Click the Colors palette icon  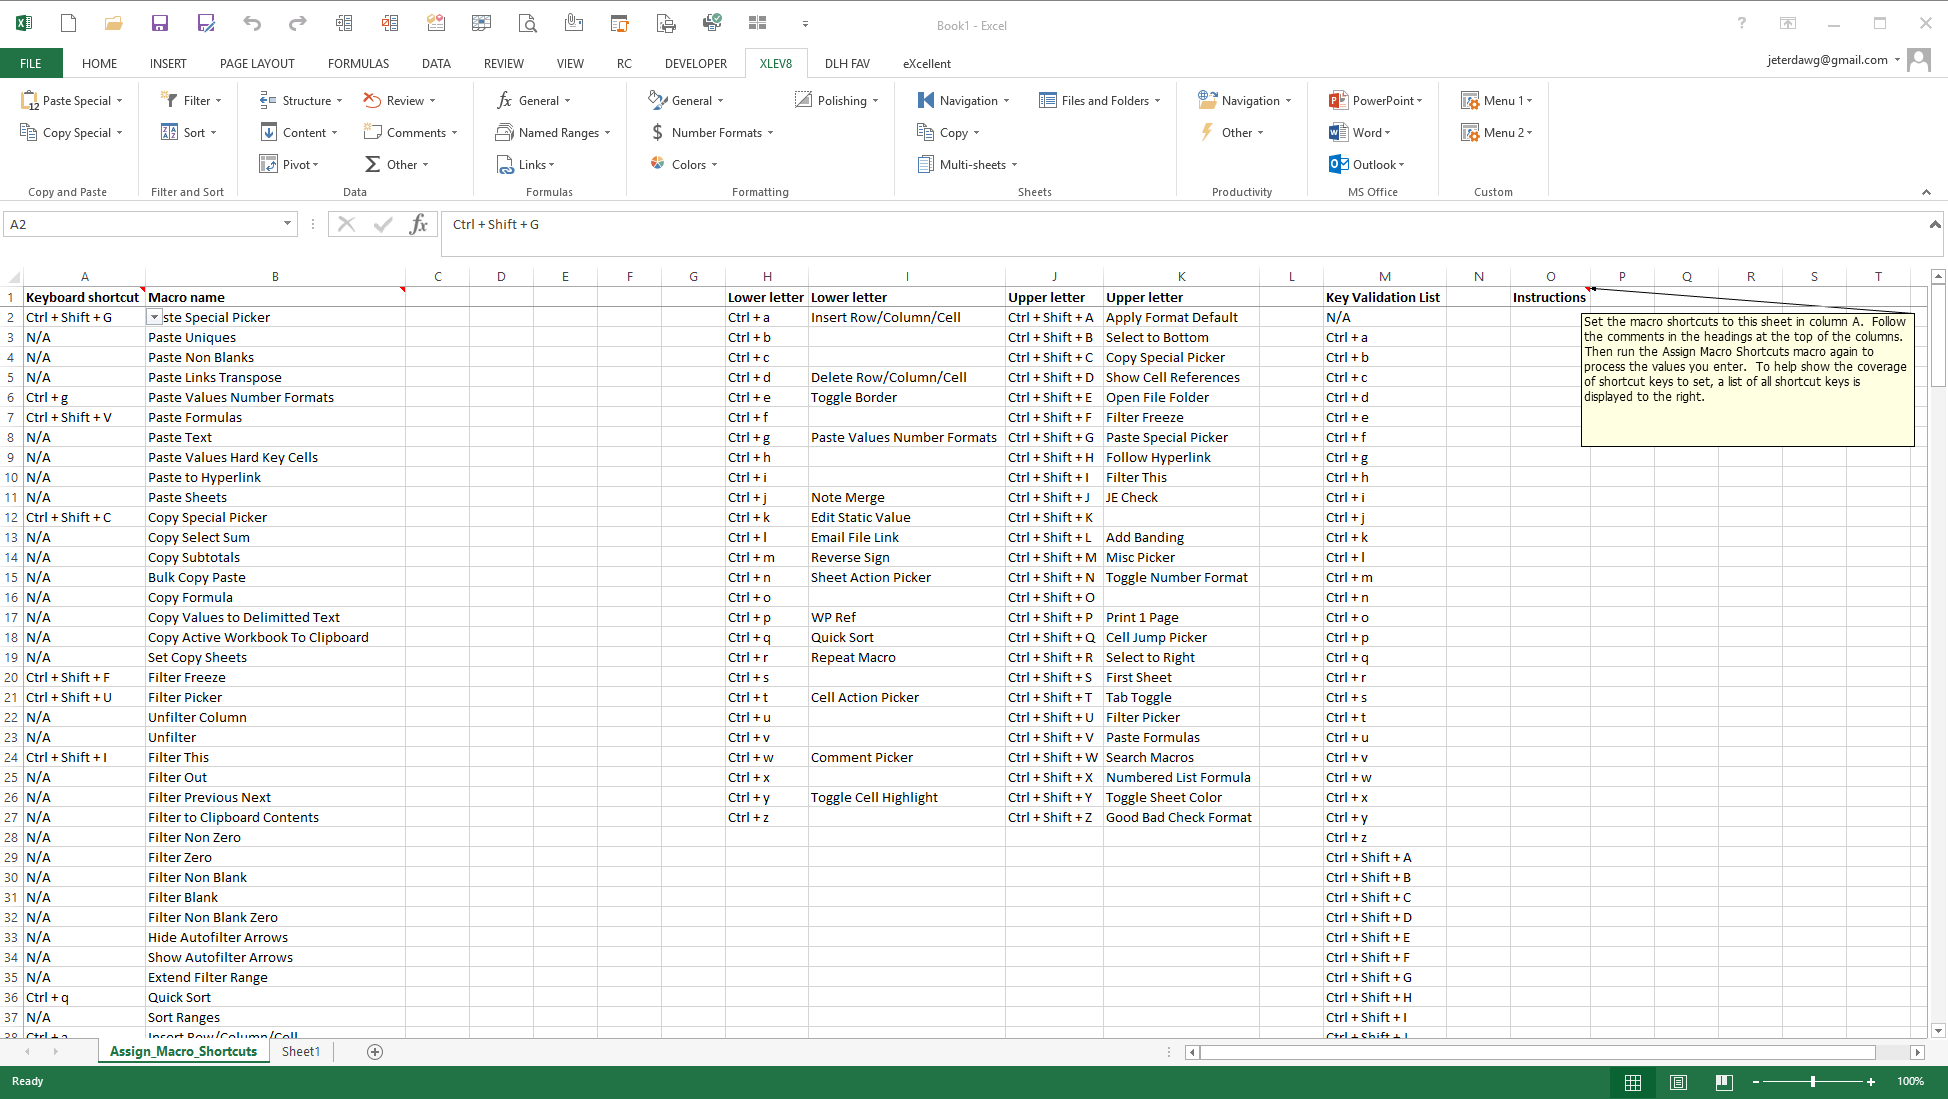pyautogui.click(x=657, y=164)
